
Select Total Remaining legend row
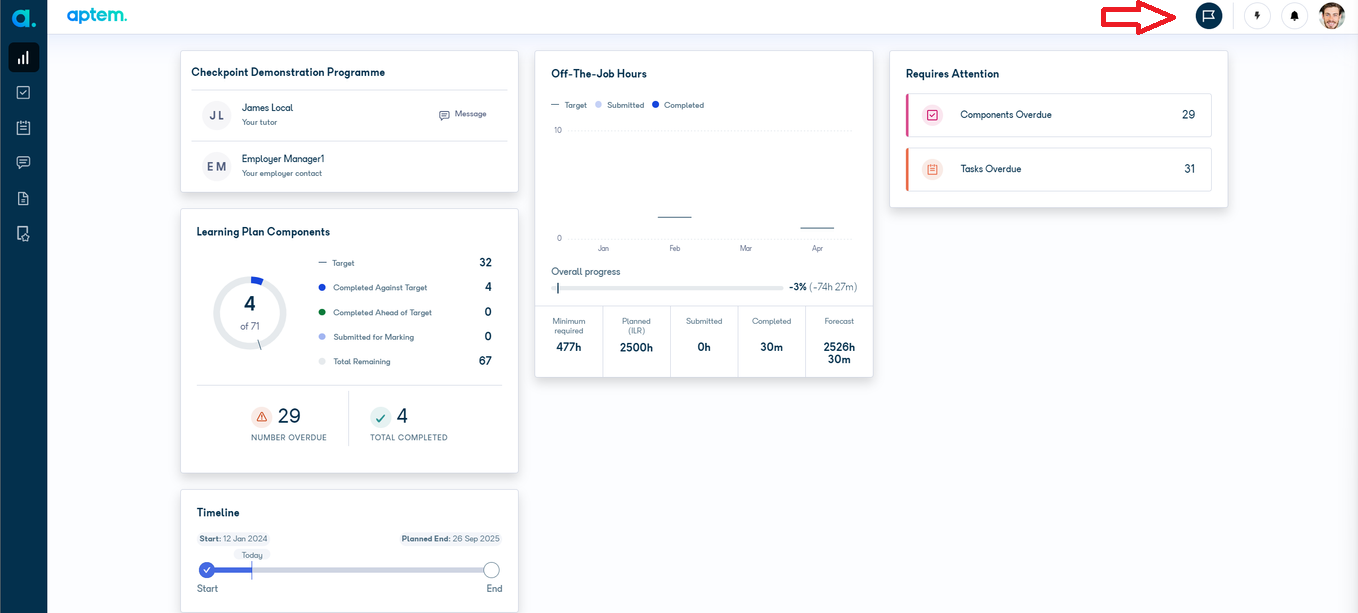pos(405,361)
